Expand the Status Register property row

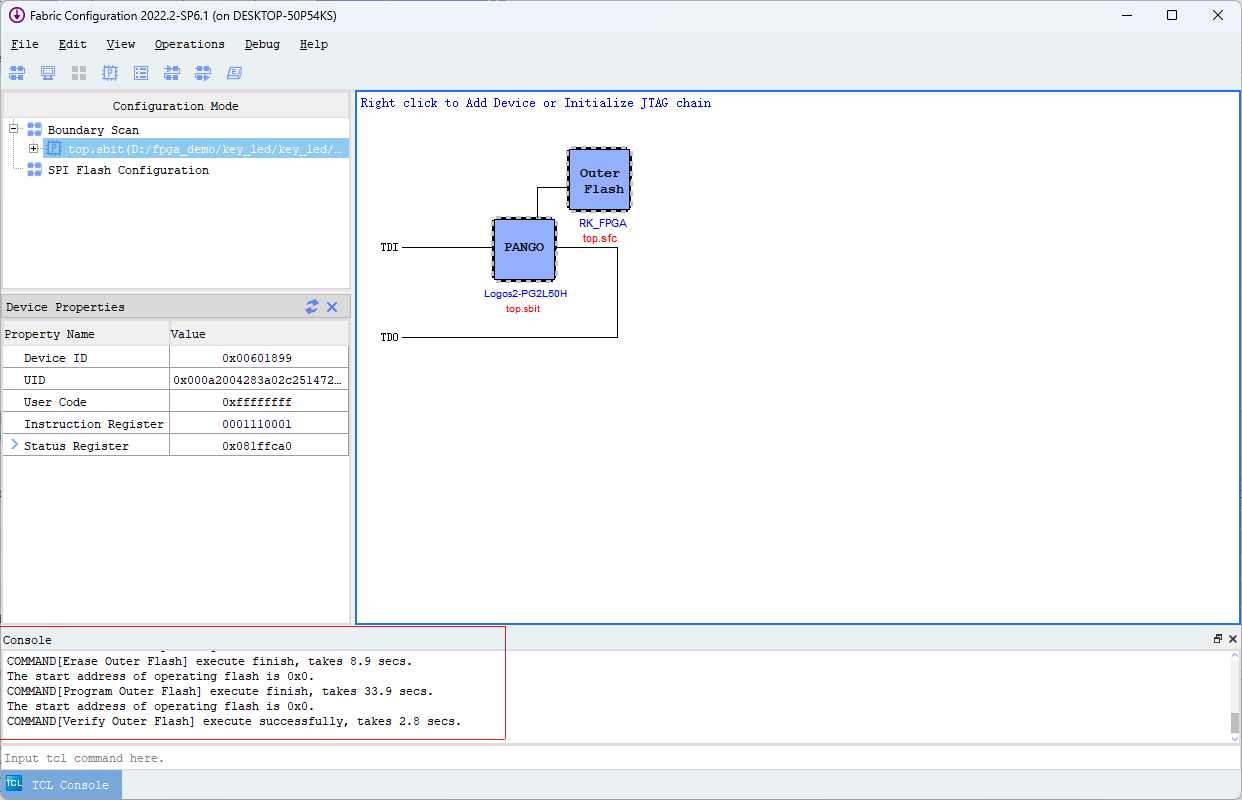point(12,445)
